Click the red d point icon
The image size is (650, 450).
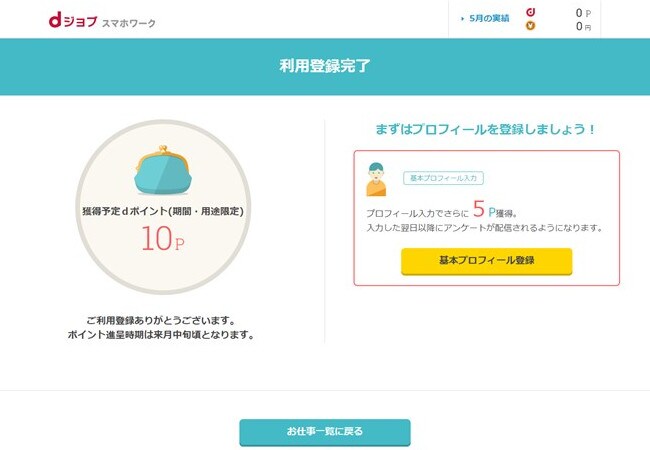[x=531, y=12]
